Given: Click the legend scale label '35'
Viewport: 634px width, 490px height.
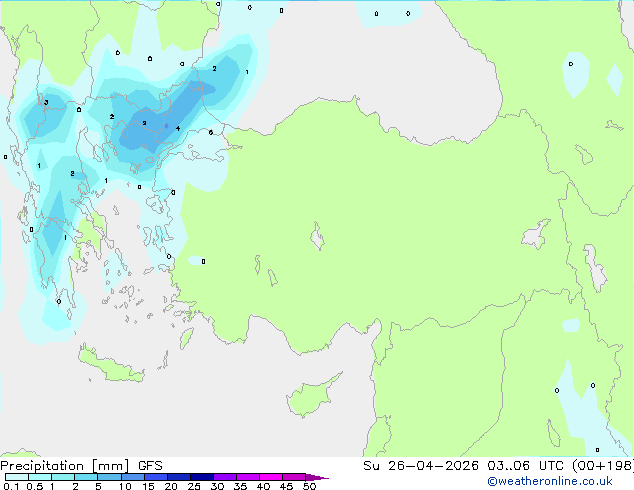Looking at the screenshot, I should tap(240, 486).
